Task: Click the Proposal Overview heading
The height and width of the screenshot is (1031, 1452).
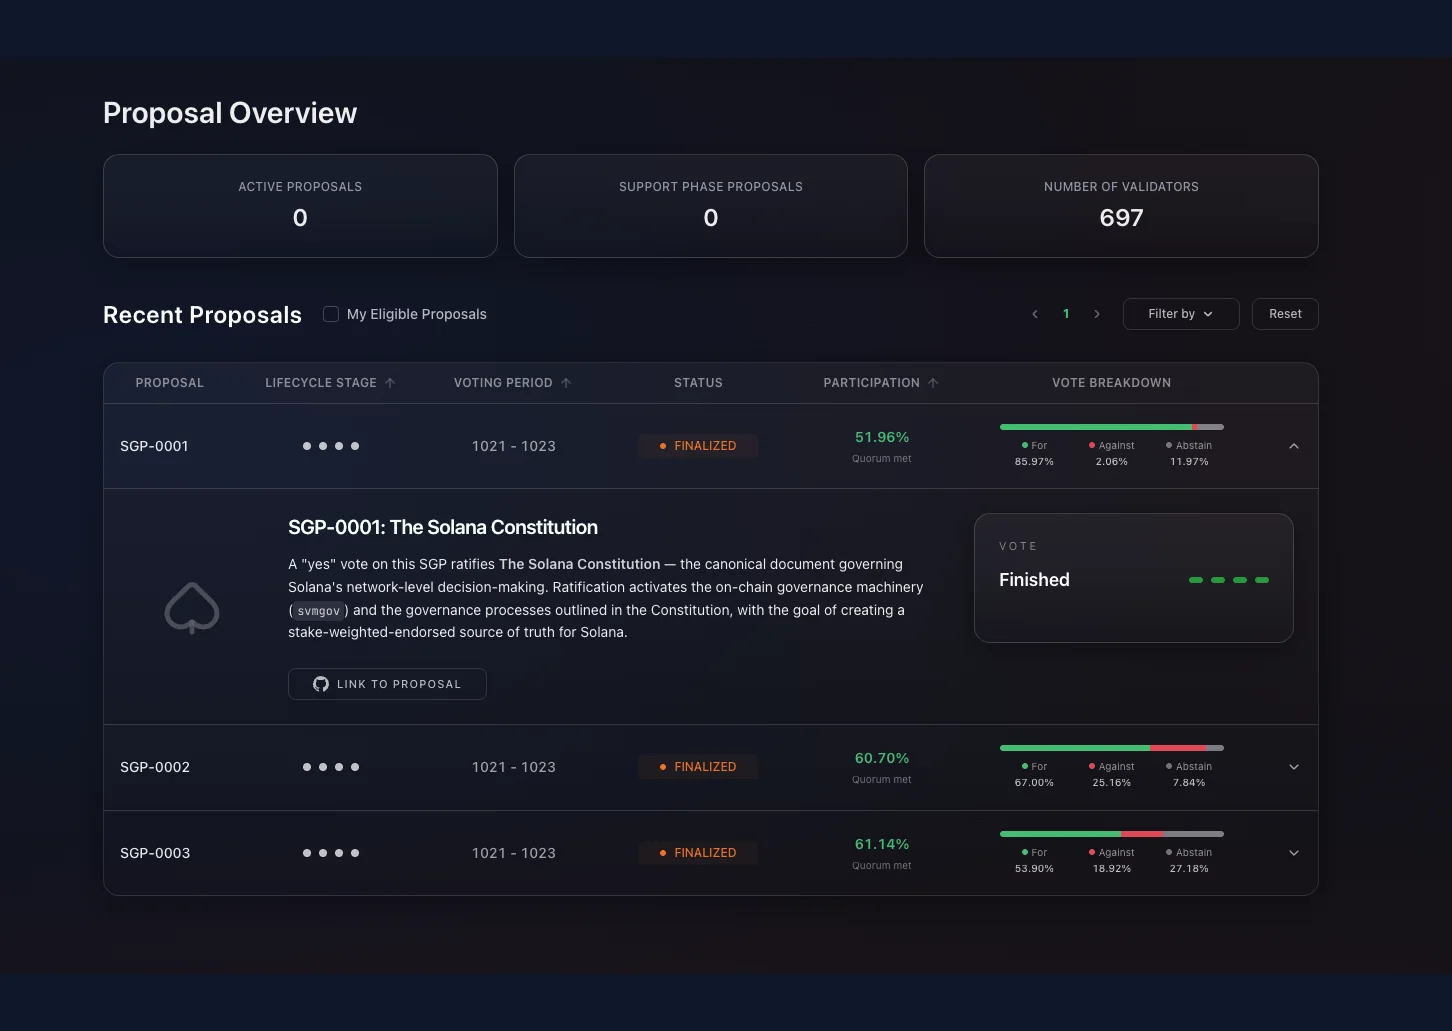Action: tap(230, 113)
